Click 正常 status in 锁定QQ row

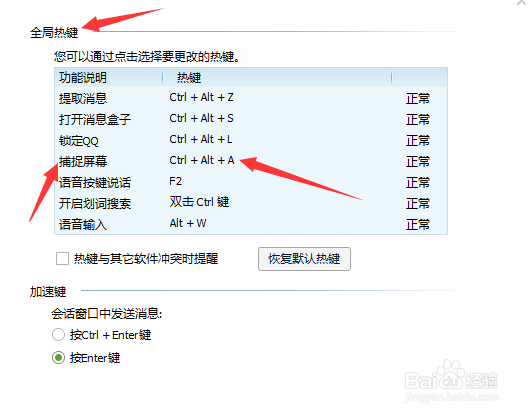418,140
